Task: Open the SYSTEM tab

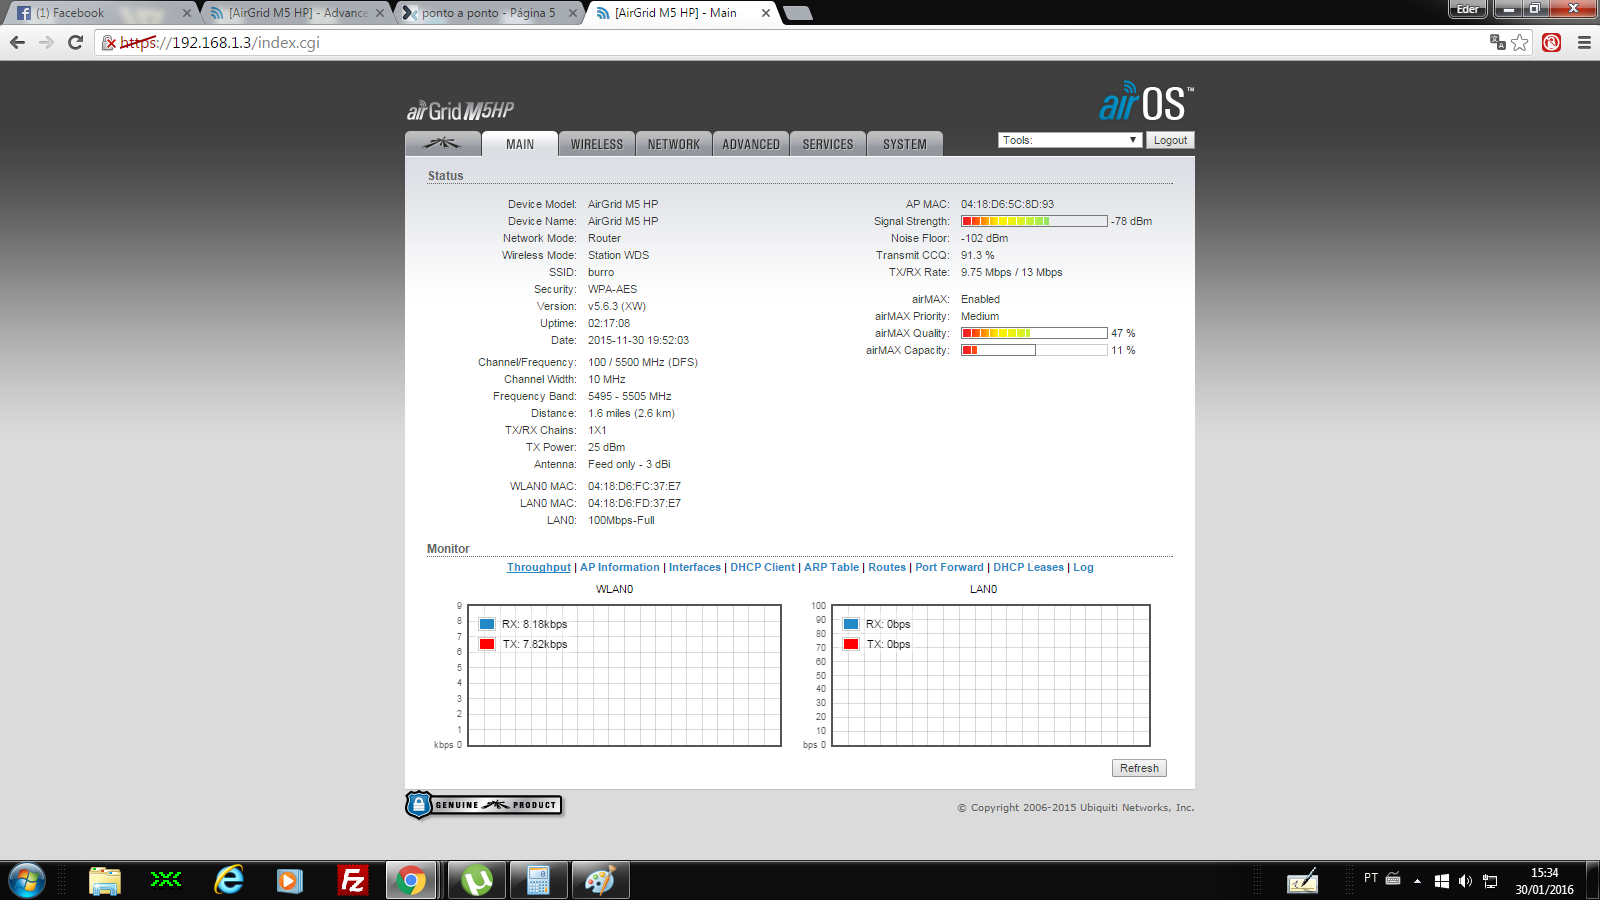Action: (x=905, y=144)
